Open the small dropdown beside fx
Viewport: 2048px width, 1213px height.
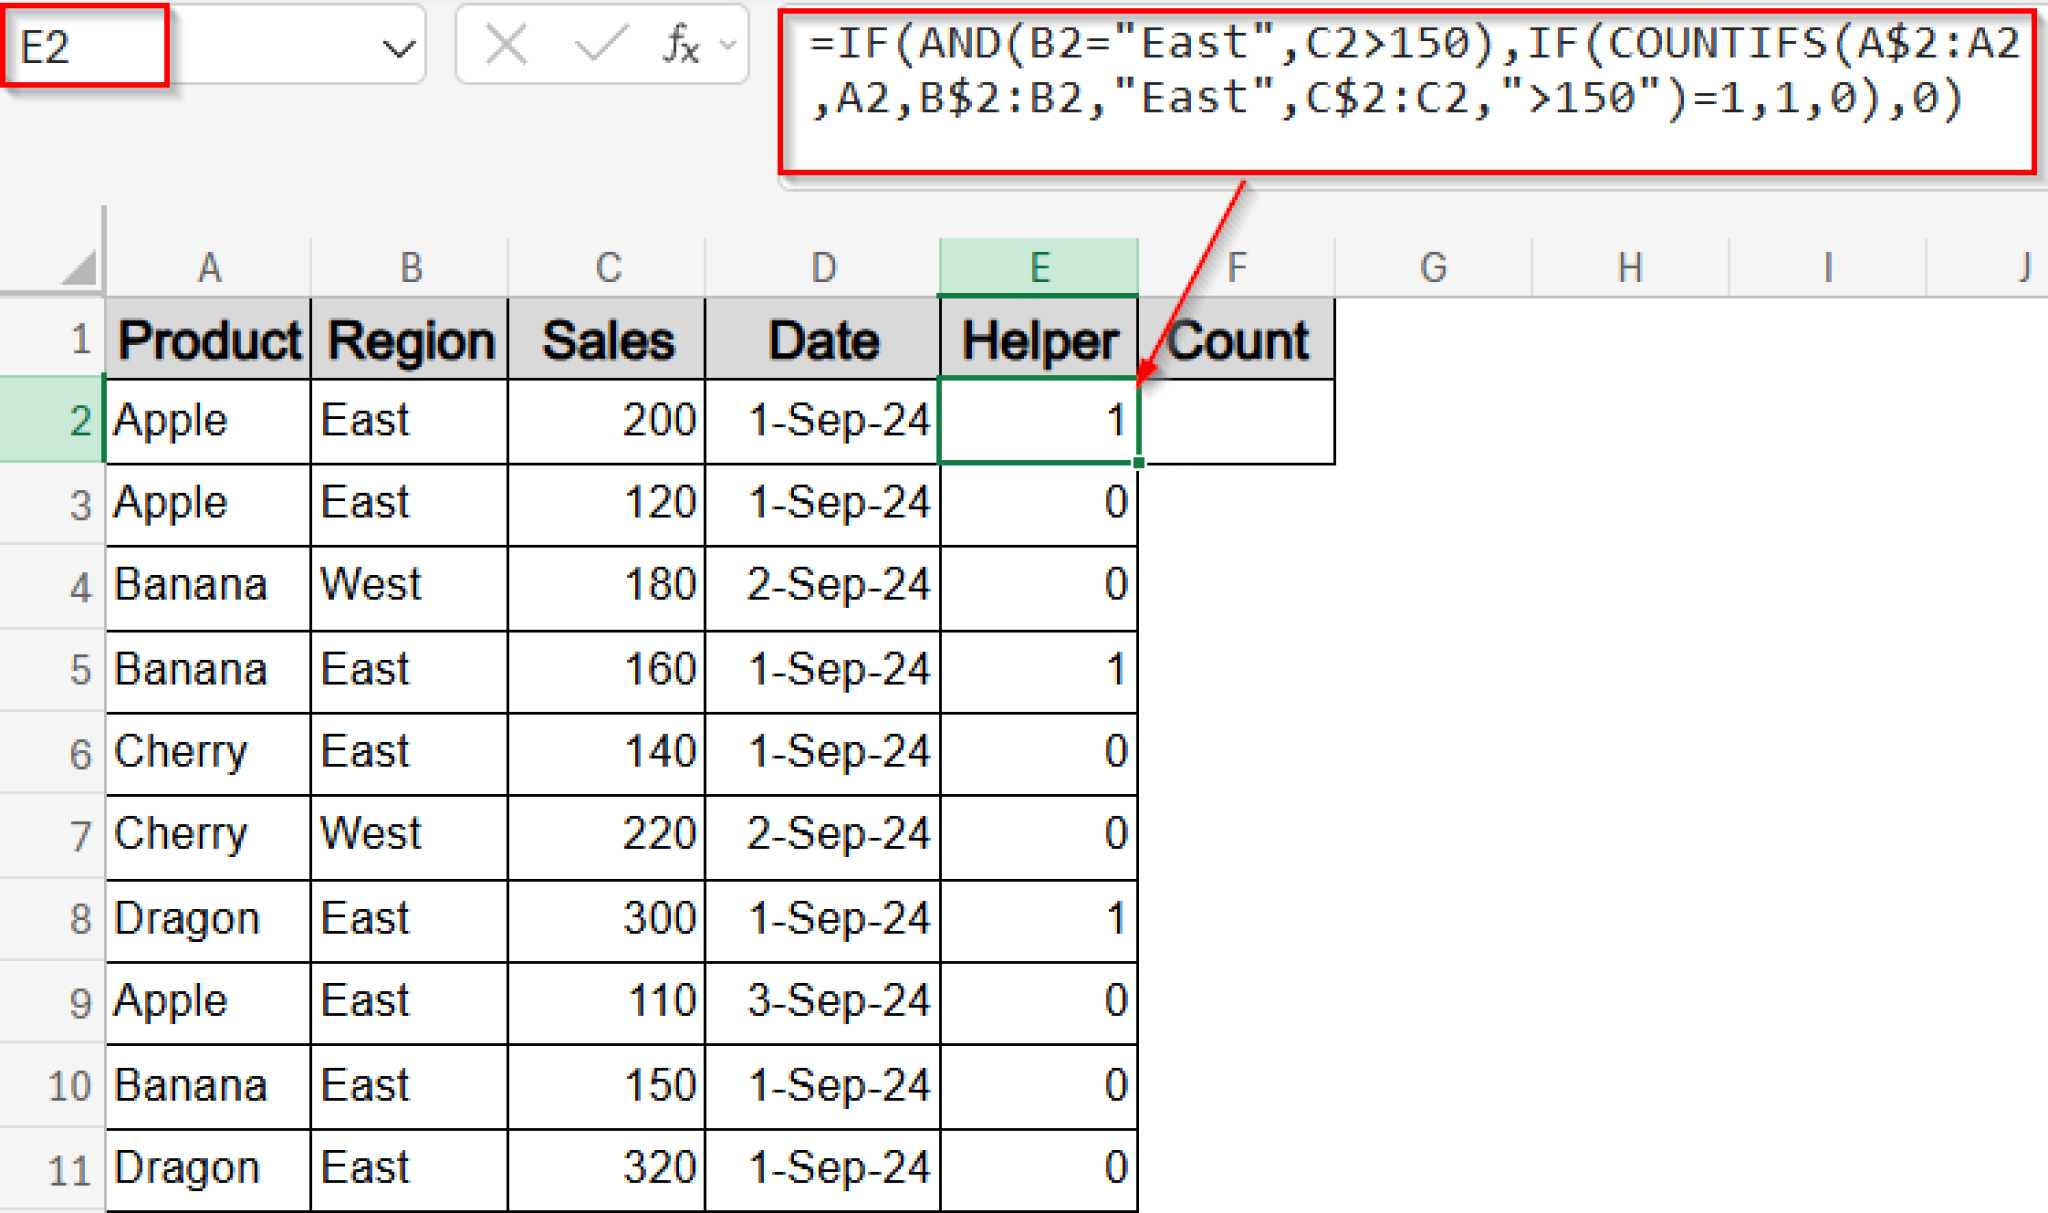tap(728, 45)
